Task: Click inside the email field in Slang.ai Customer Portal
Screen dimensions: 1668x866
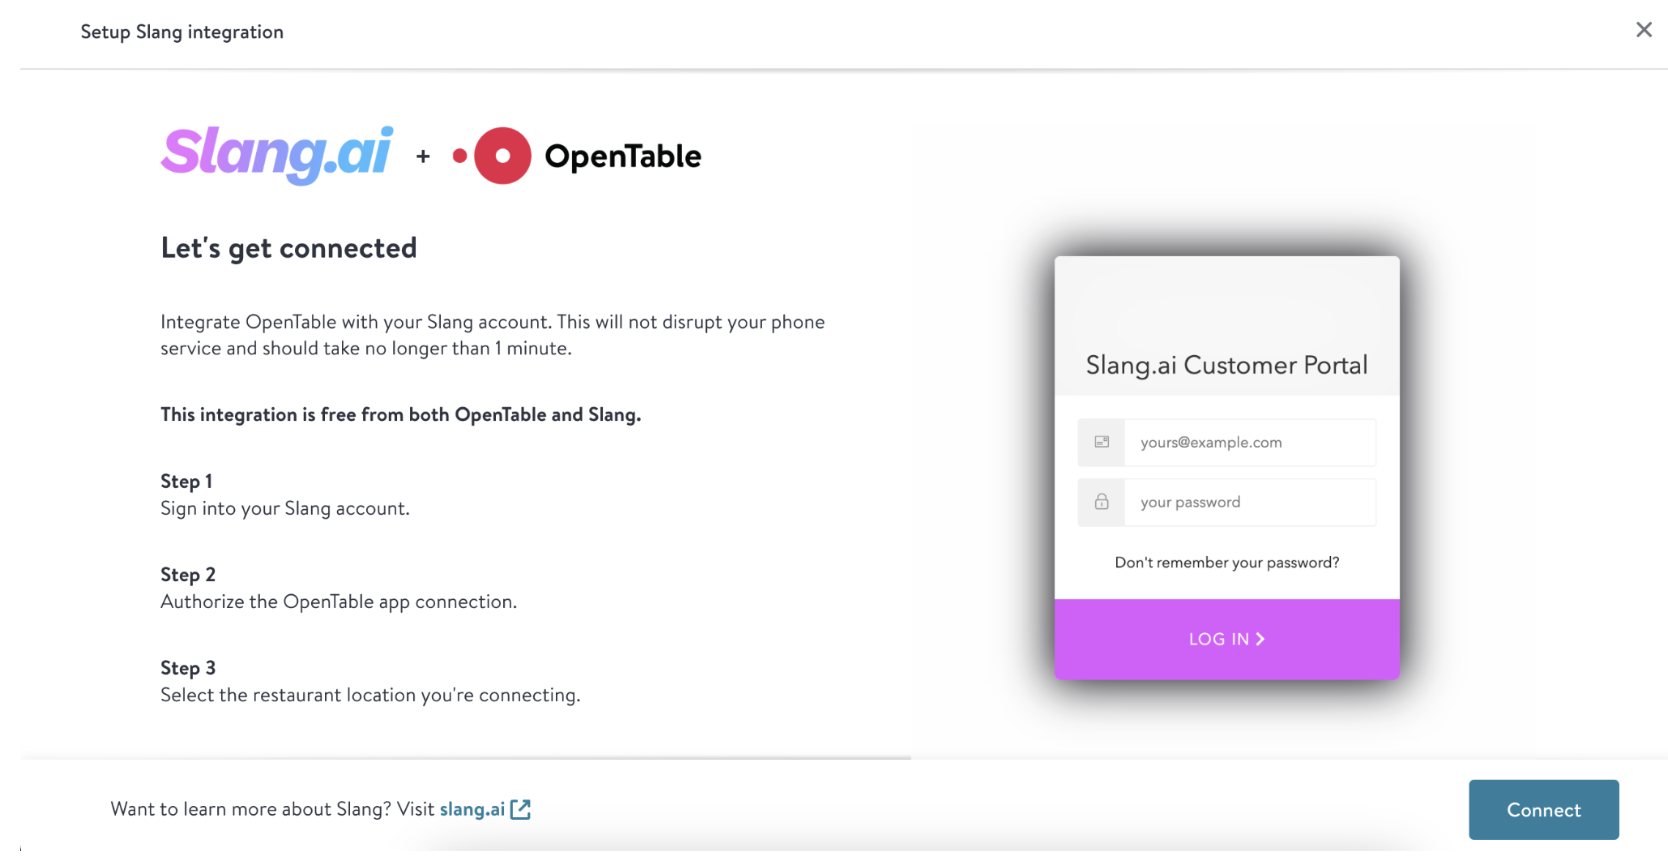Action: pos(1250,442)
